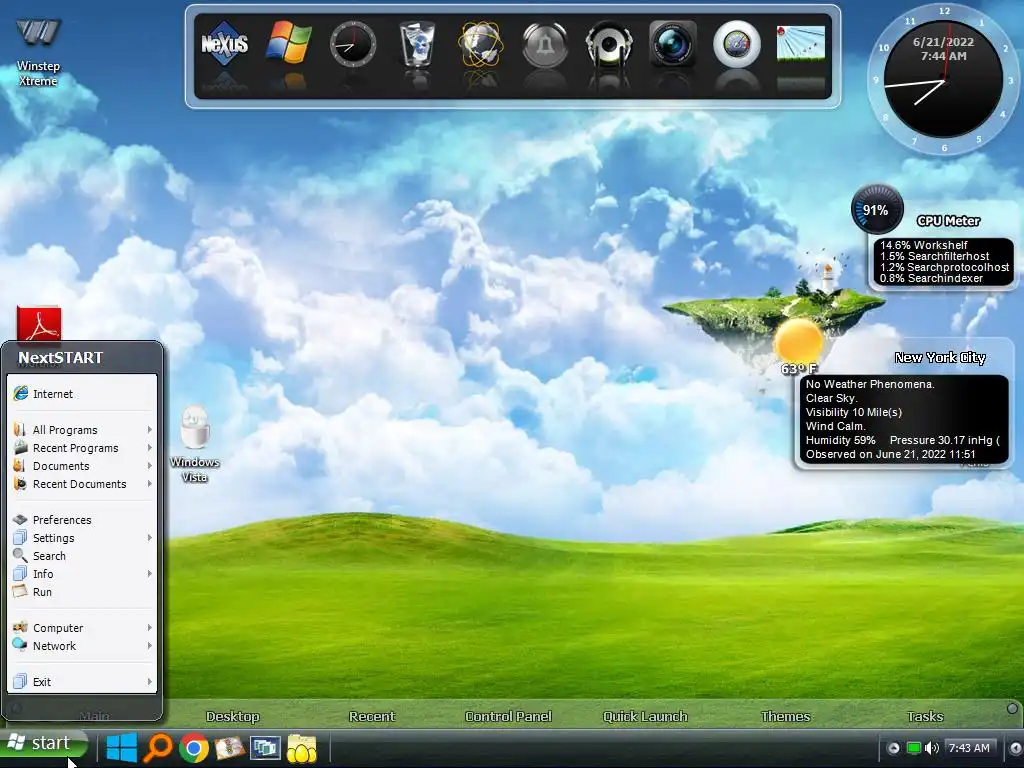Expand the Recent Programs submenu
Viewport: 1024px width, 768px height.
82,448
